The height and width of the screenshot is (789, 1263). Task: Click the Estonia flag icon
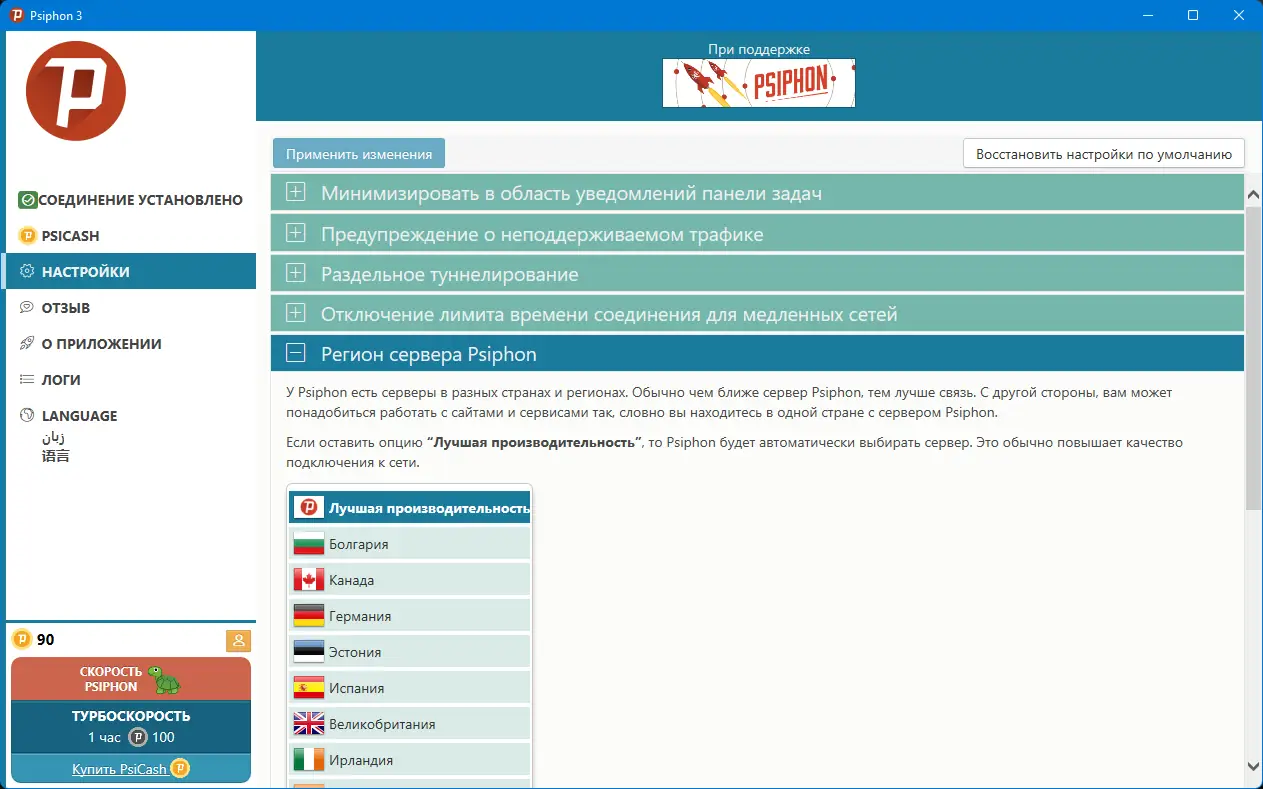(x=309, y=652)
